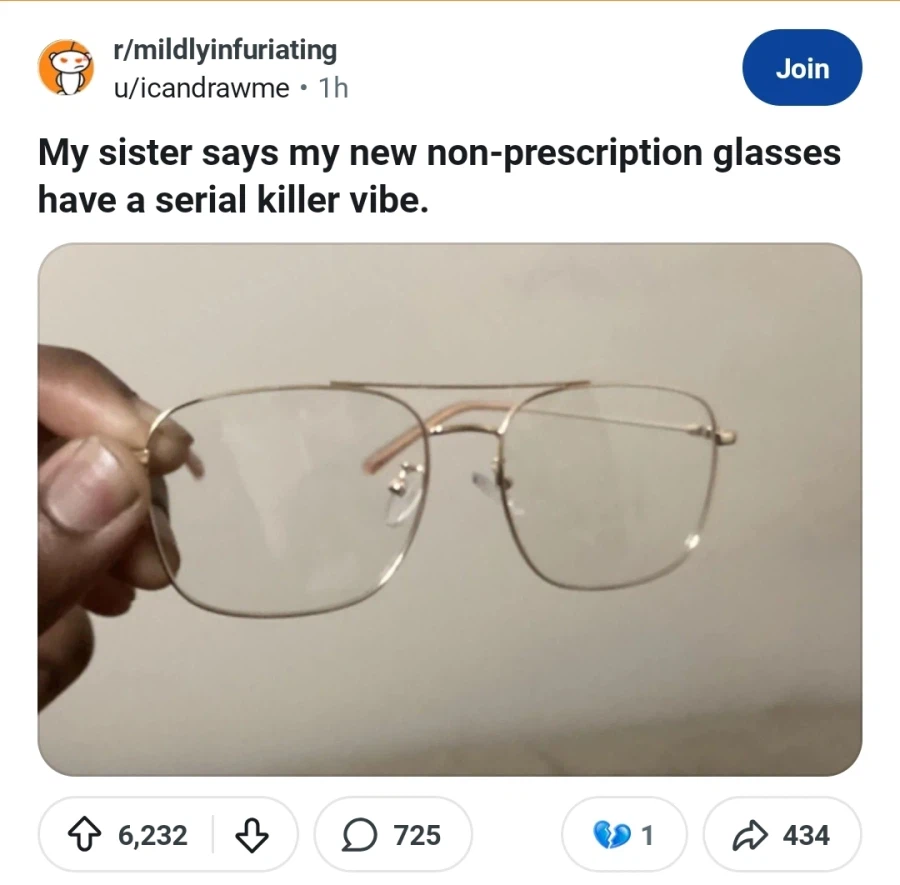Click the words 'serial killer vibe' in title

coord(292,200)
